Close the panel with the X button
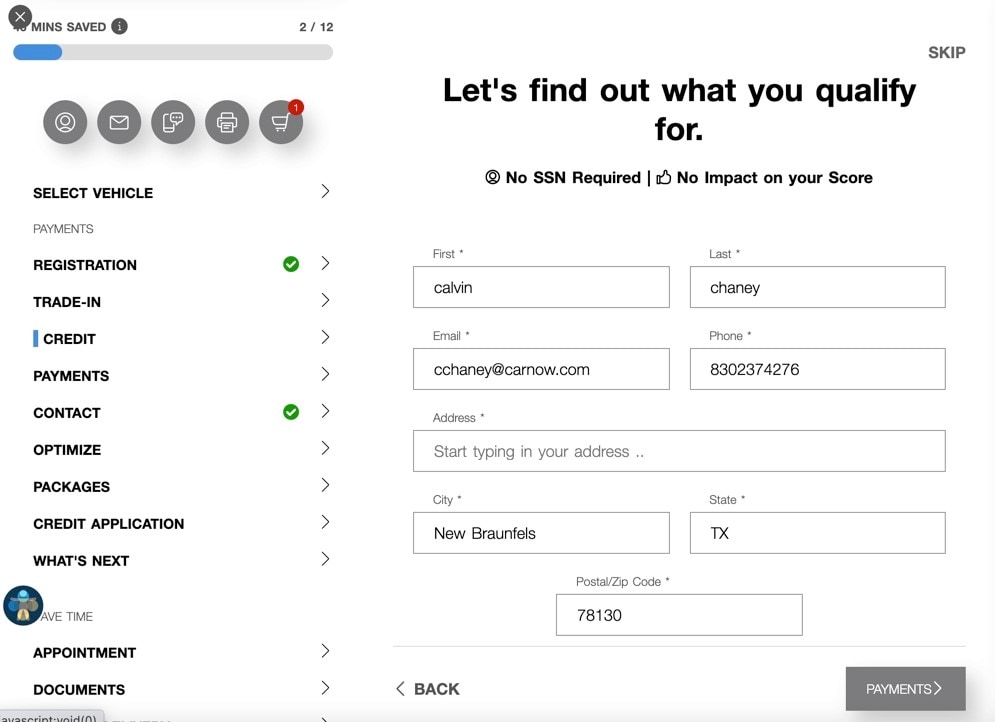The image size is (995, 722). coord(19,17)
